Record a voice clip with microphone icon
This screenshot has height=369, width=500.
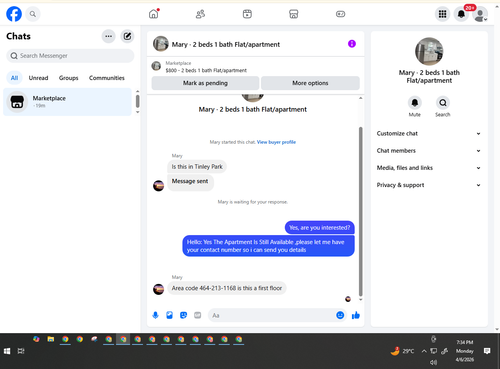point(155,315)
